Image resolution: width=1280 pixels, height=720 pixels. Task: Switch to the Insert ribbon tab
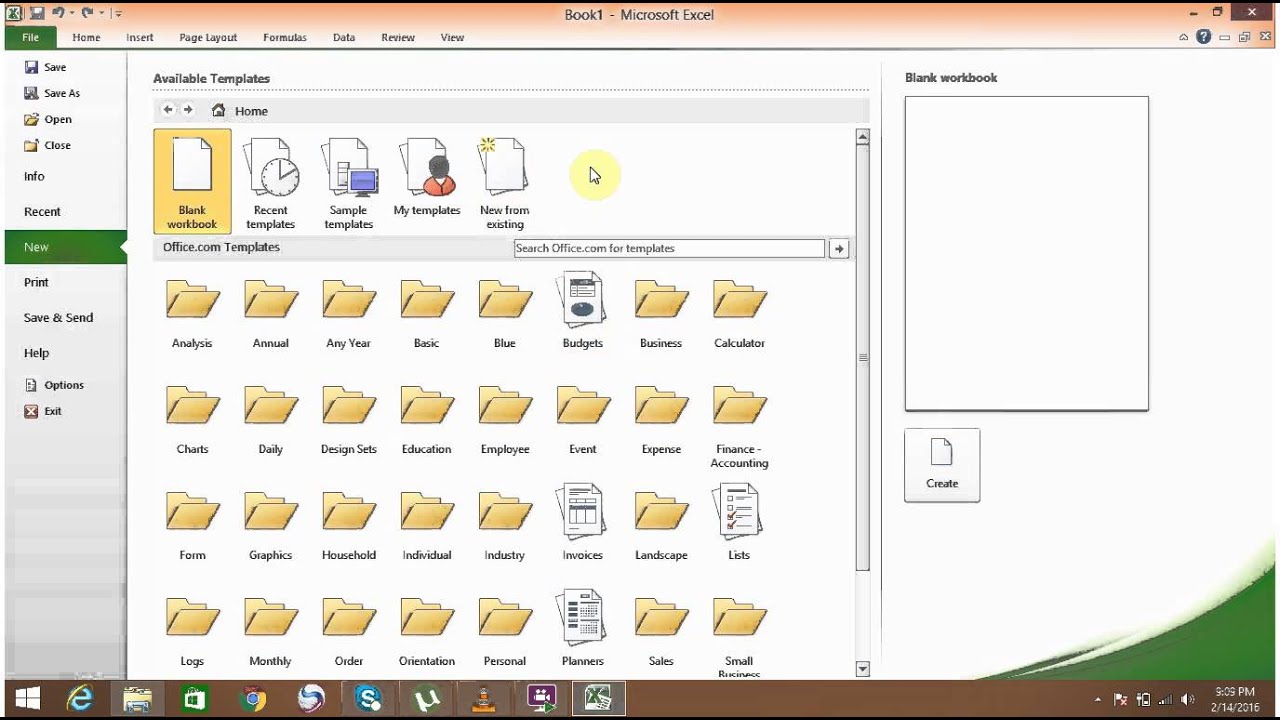point(140,37)
